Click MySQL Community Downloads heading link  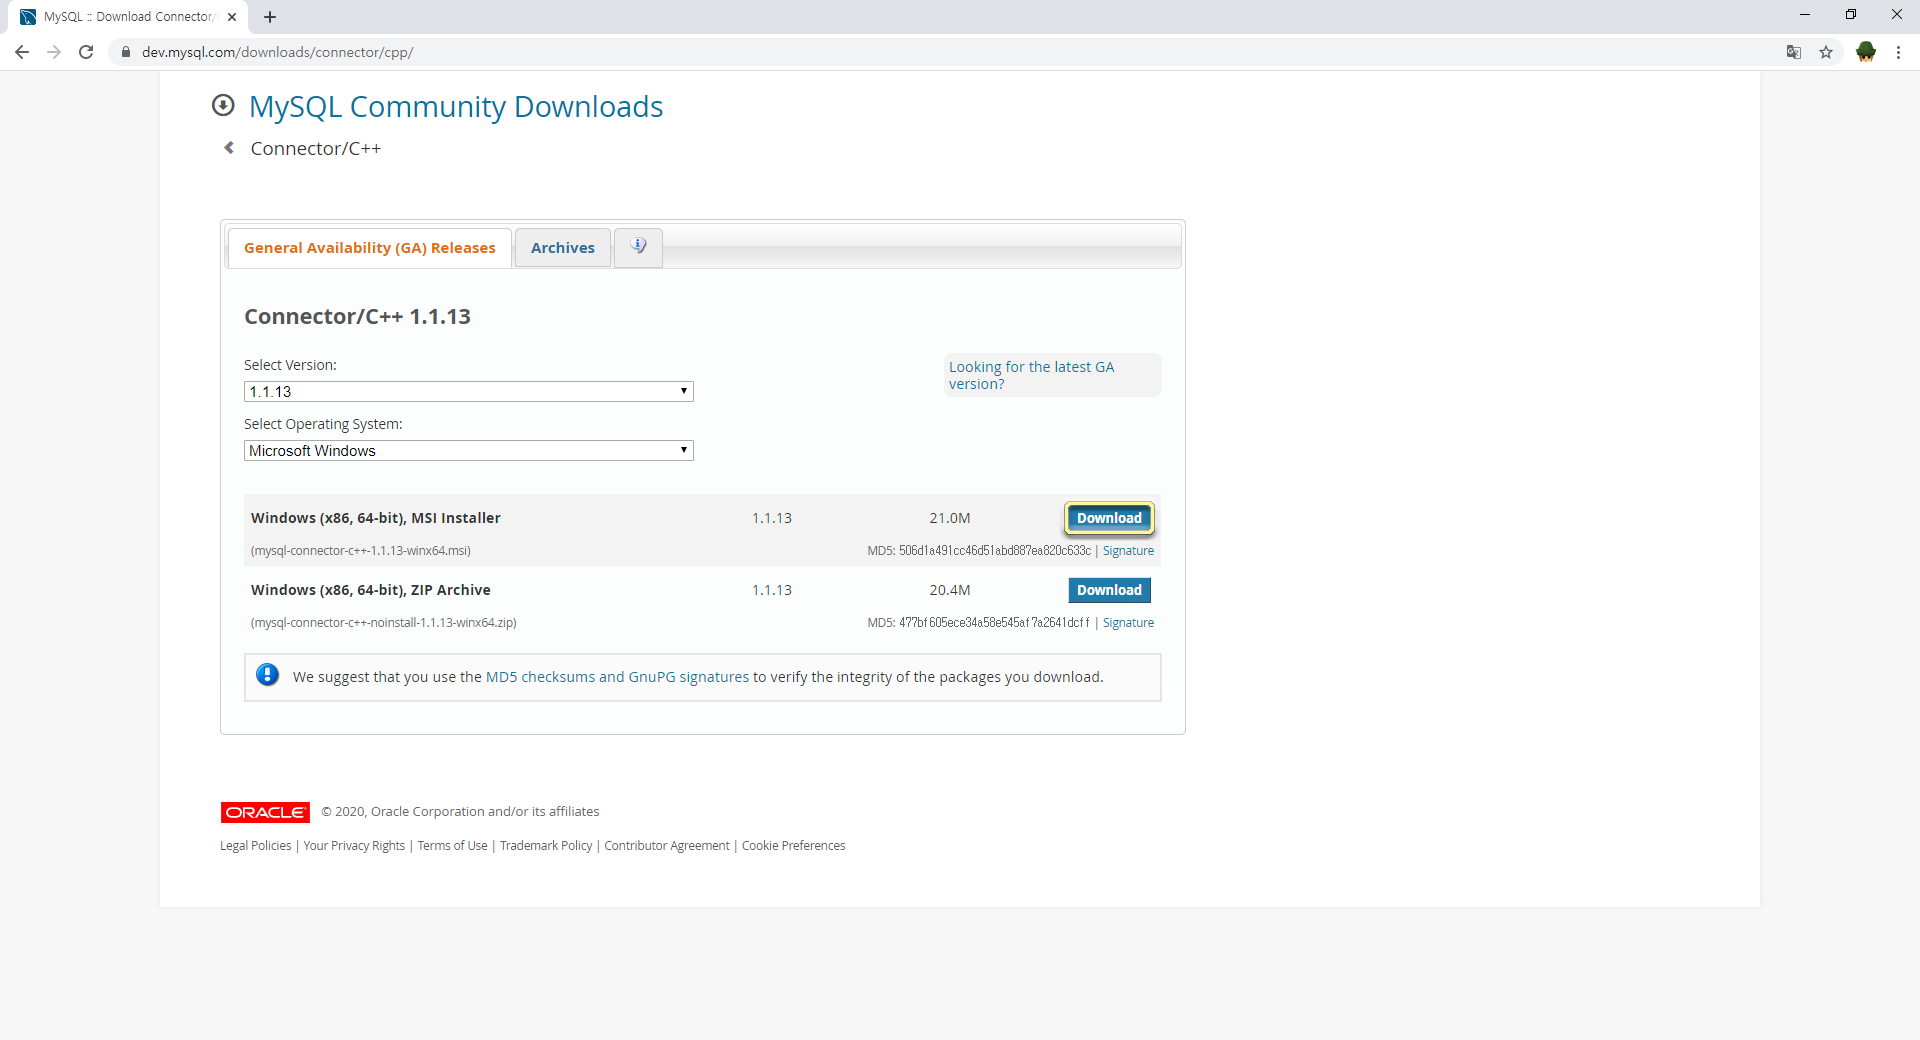(456, 106)
